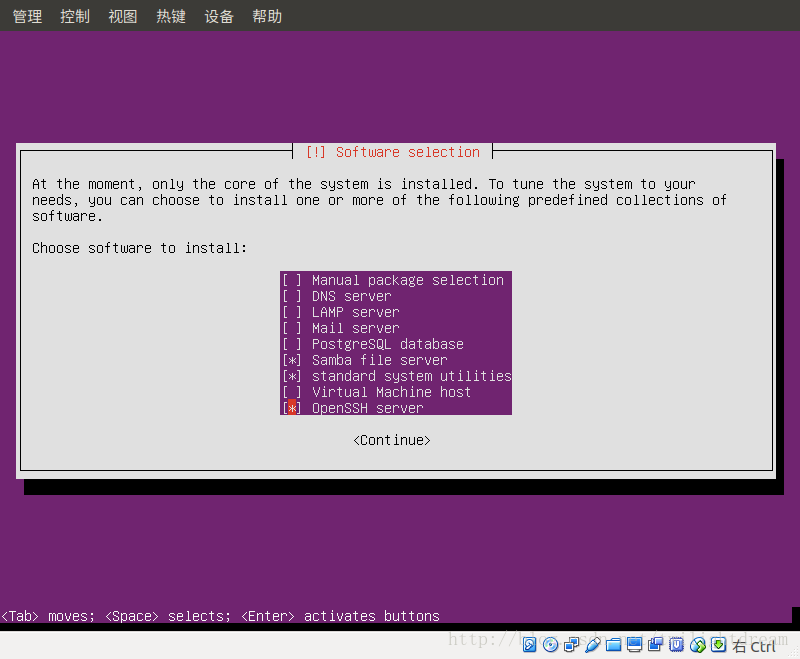Click the keyboard capture green arrow icon
This screenshot has height=659, width=800.
[717, 645]
